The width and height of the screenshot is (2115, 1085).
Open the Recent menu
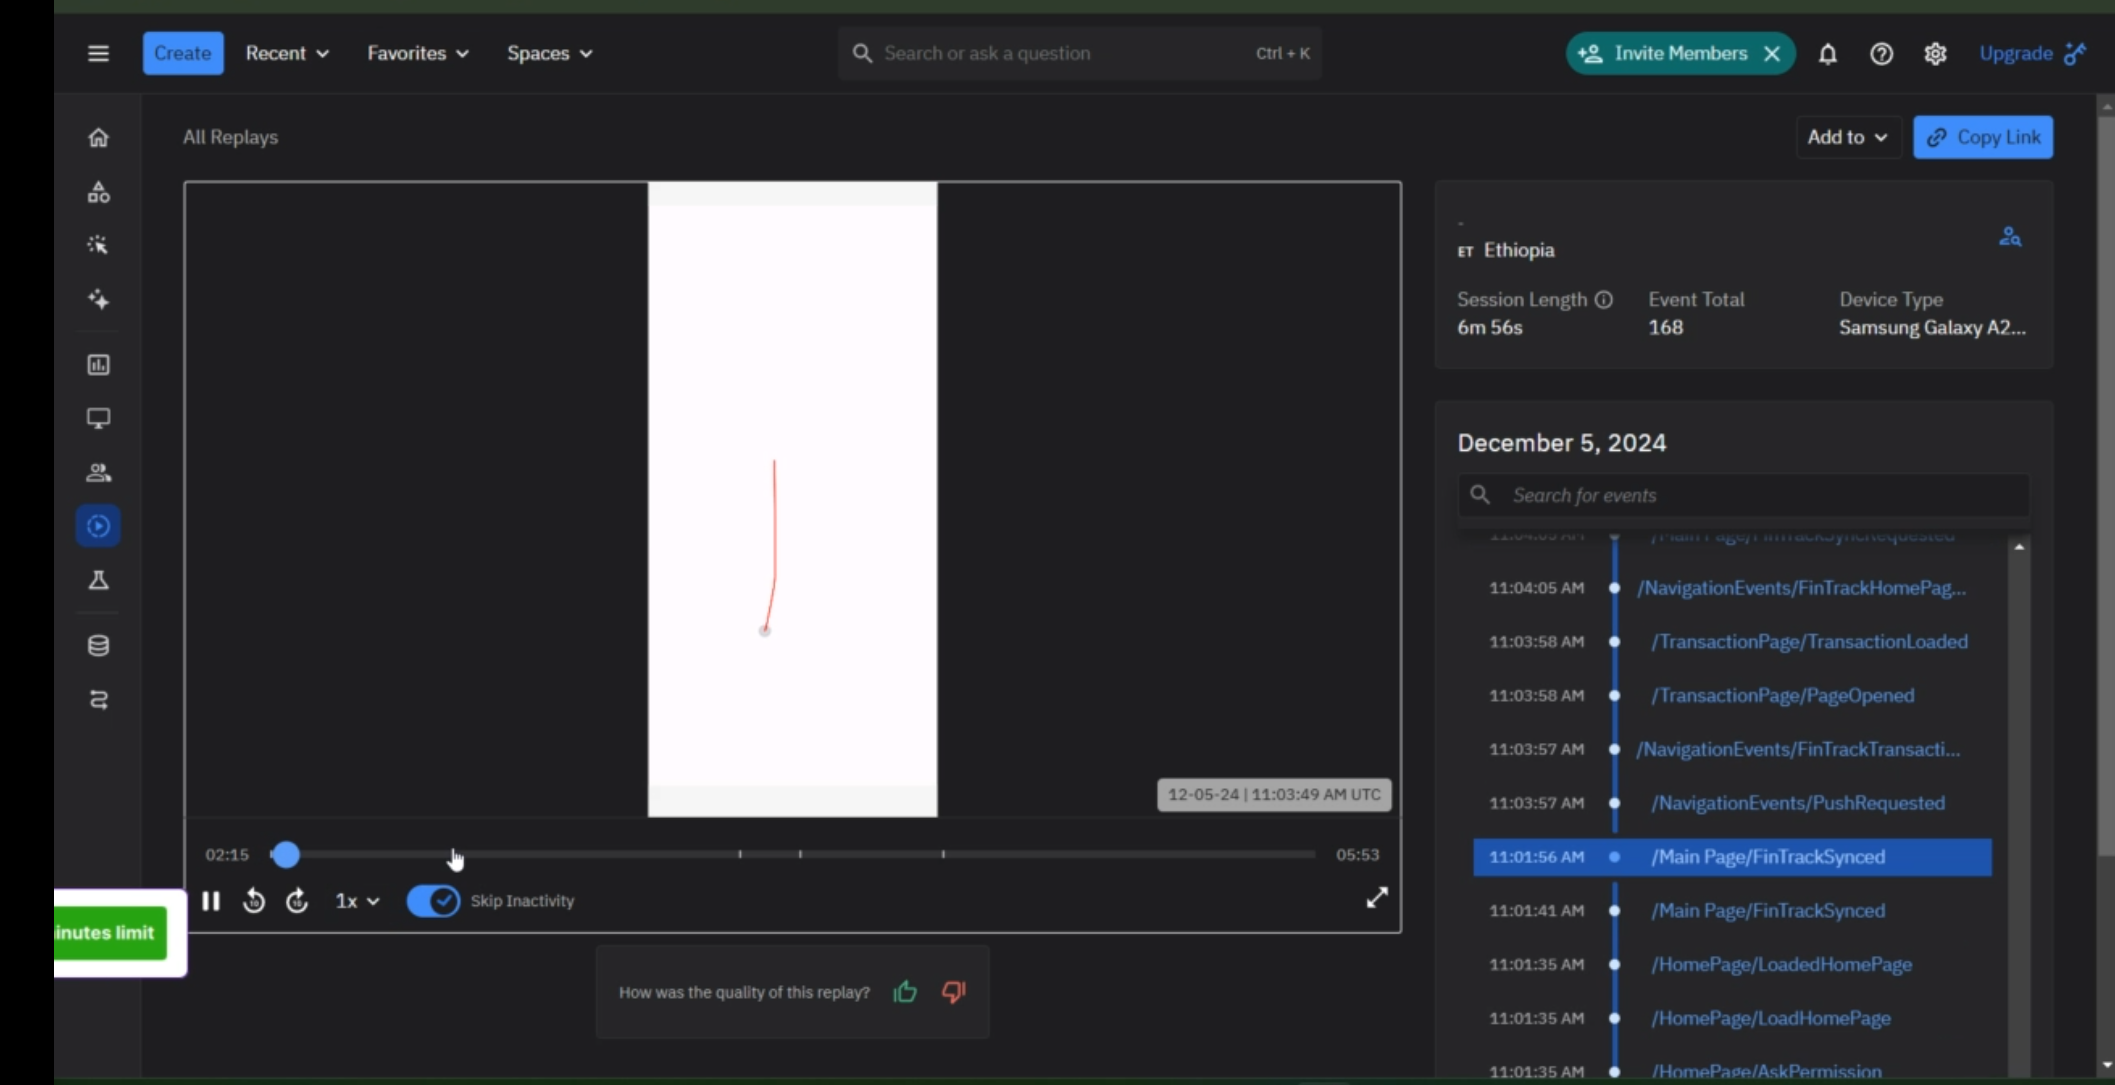287,53
